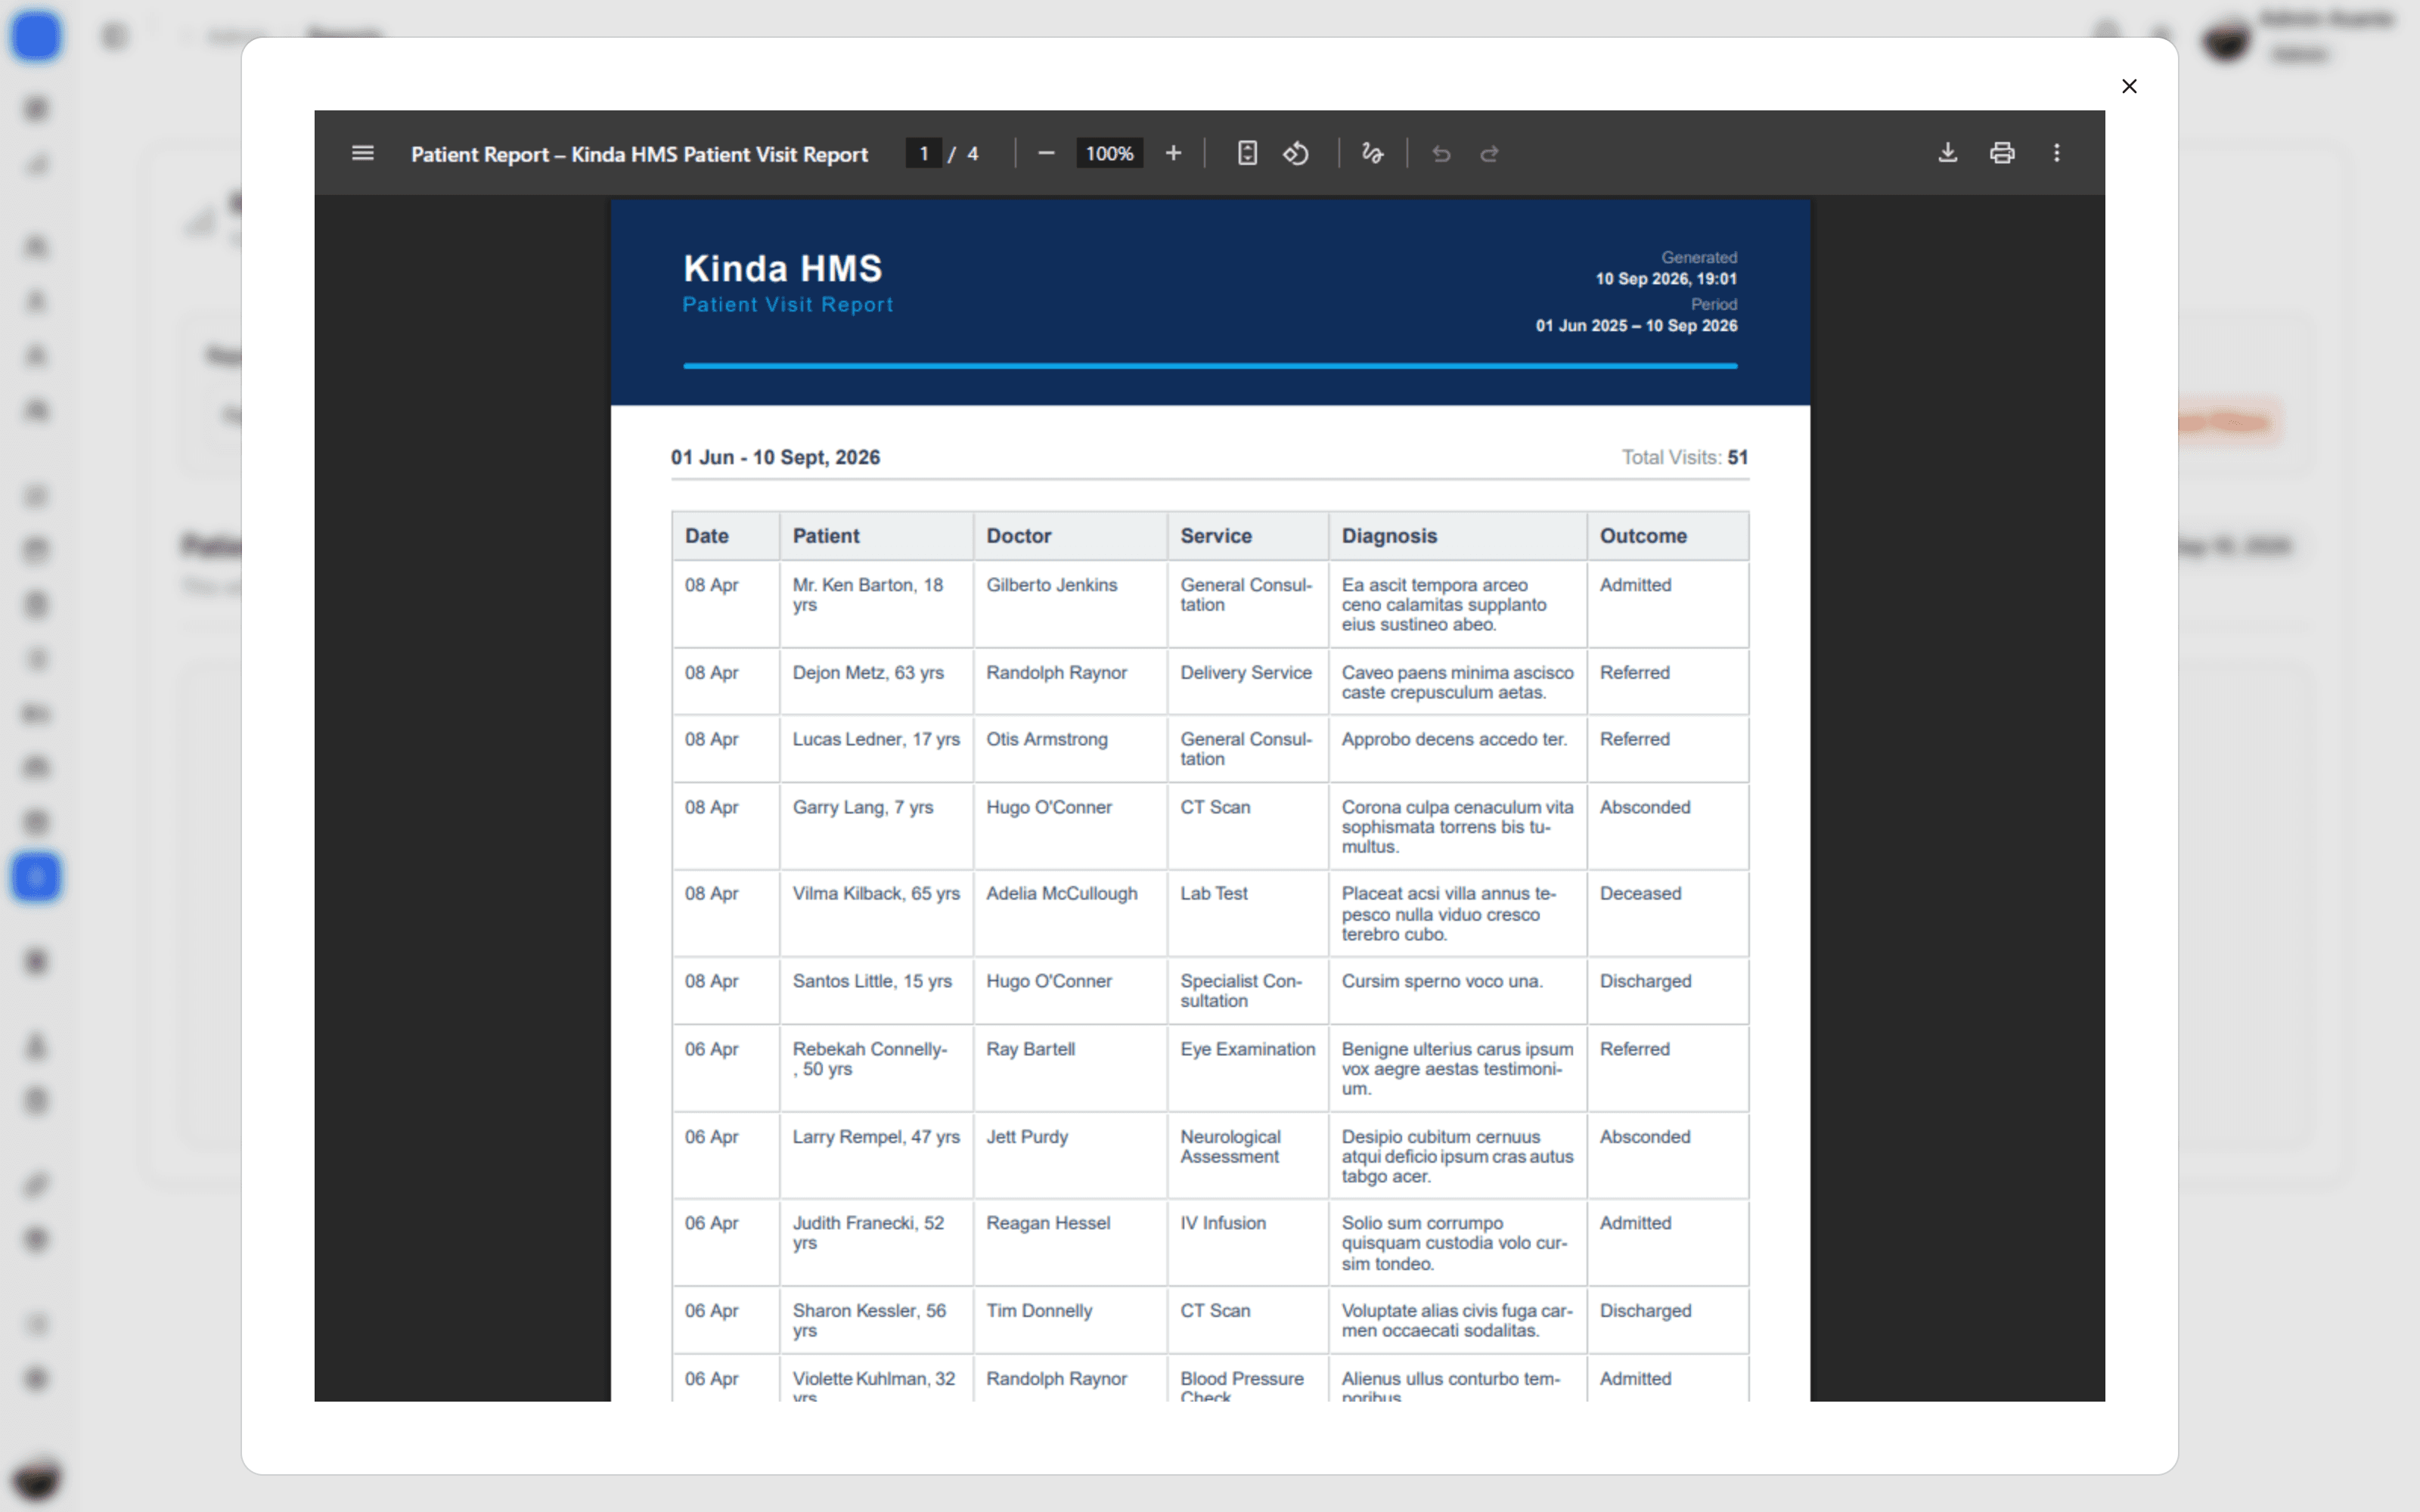Viewport: 2420px width, 1512px height.
Task: Click the '01 Jun - 10 Sept, 2026' heading
Action: coord(775,457)
